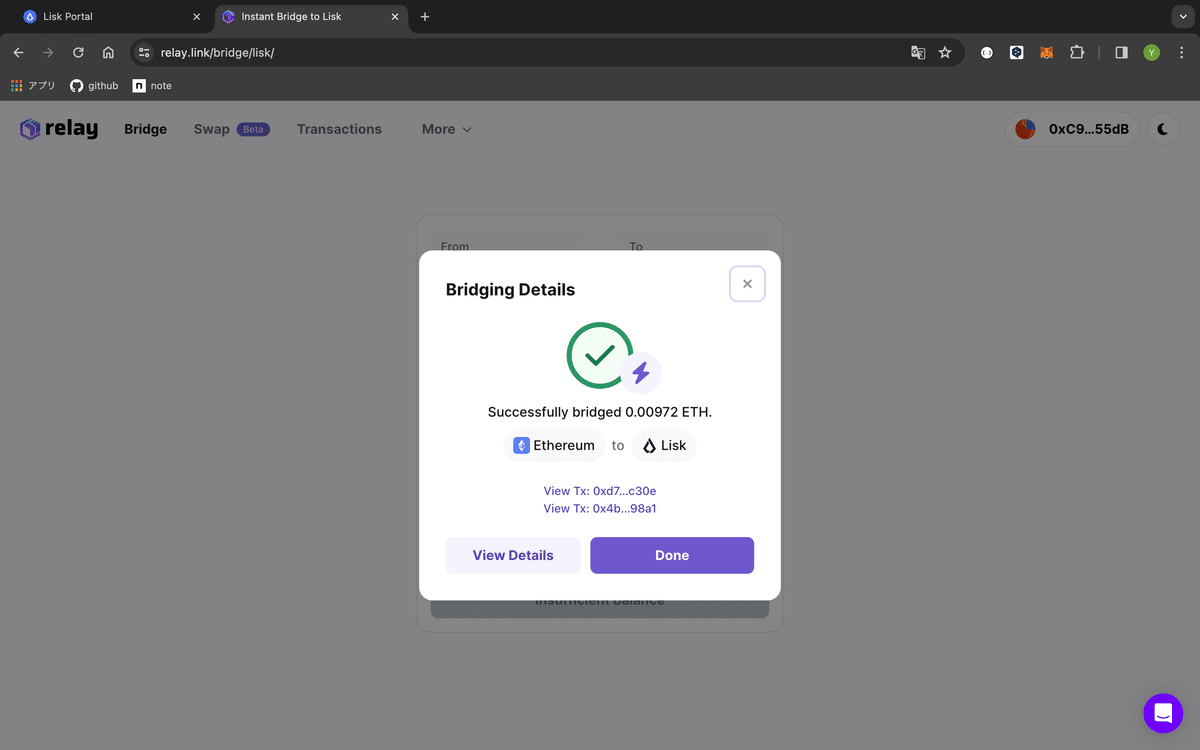
Task: Click the first round extension icon
Action: (987, 52)
